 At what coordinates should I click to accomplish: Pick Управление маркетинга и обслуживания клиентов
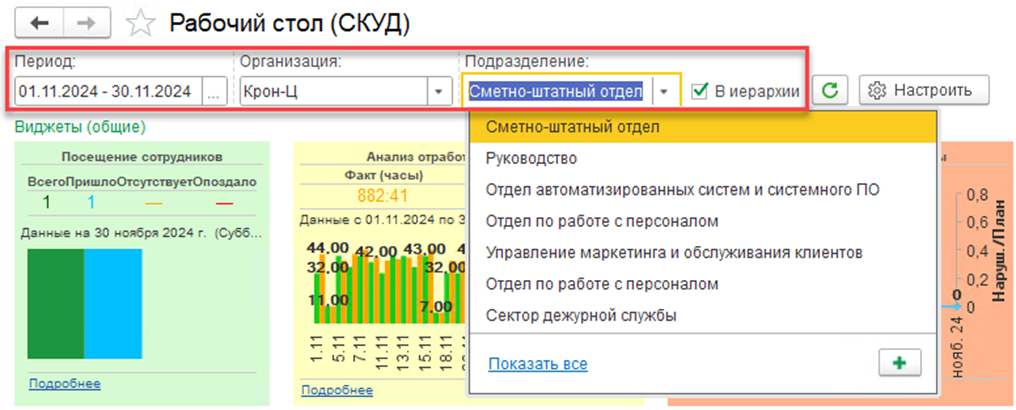click(673, 253)
